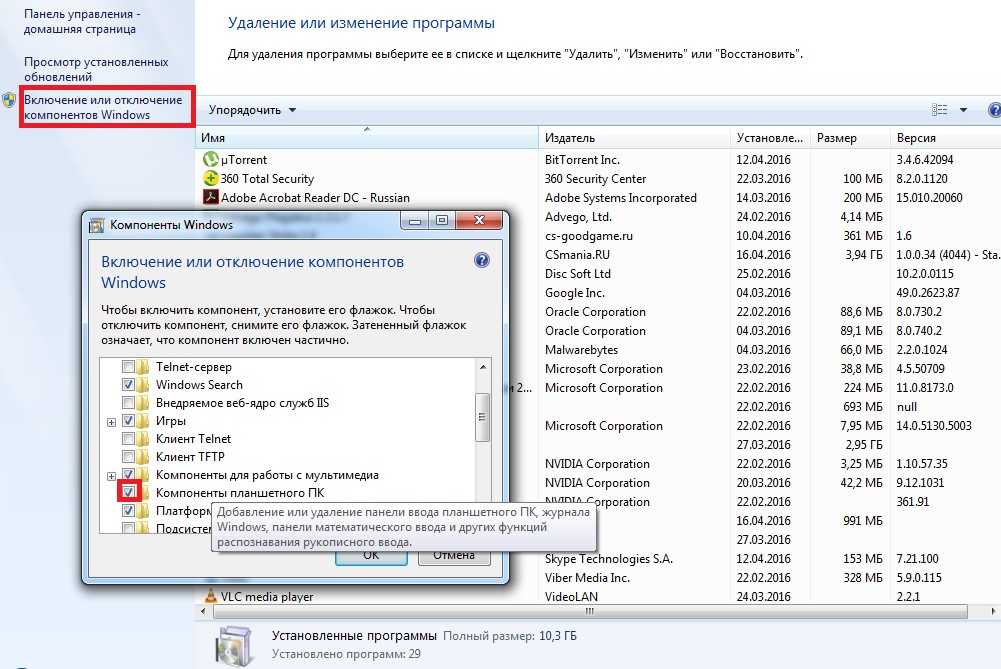Check the Клиент TFTP checkbox
Image resolution: width=1001 pixels, height=669 pixels.
pos(128,457)
